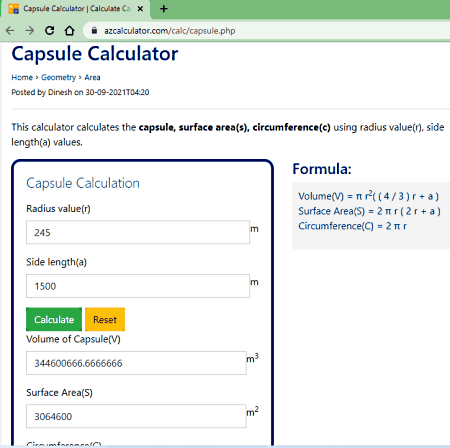
Task: Go back using browser back arrow
Action: [10, 31]
